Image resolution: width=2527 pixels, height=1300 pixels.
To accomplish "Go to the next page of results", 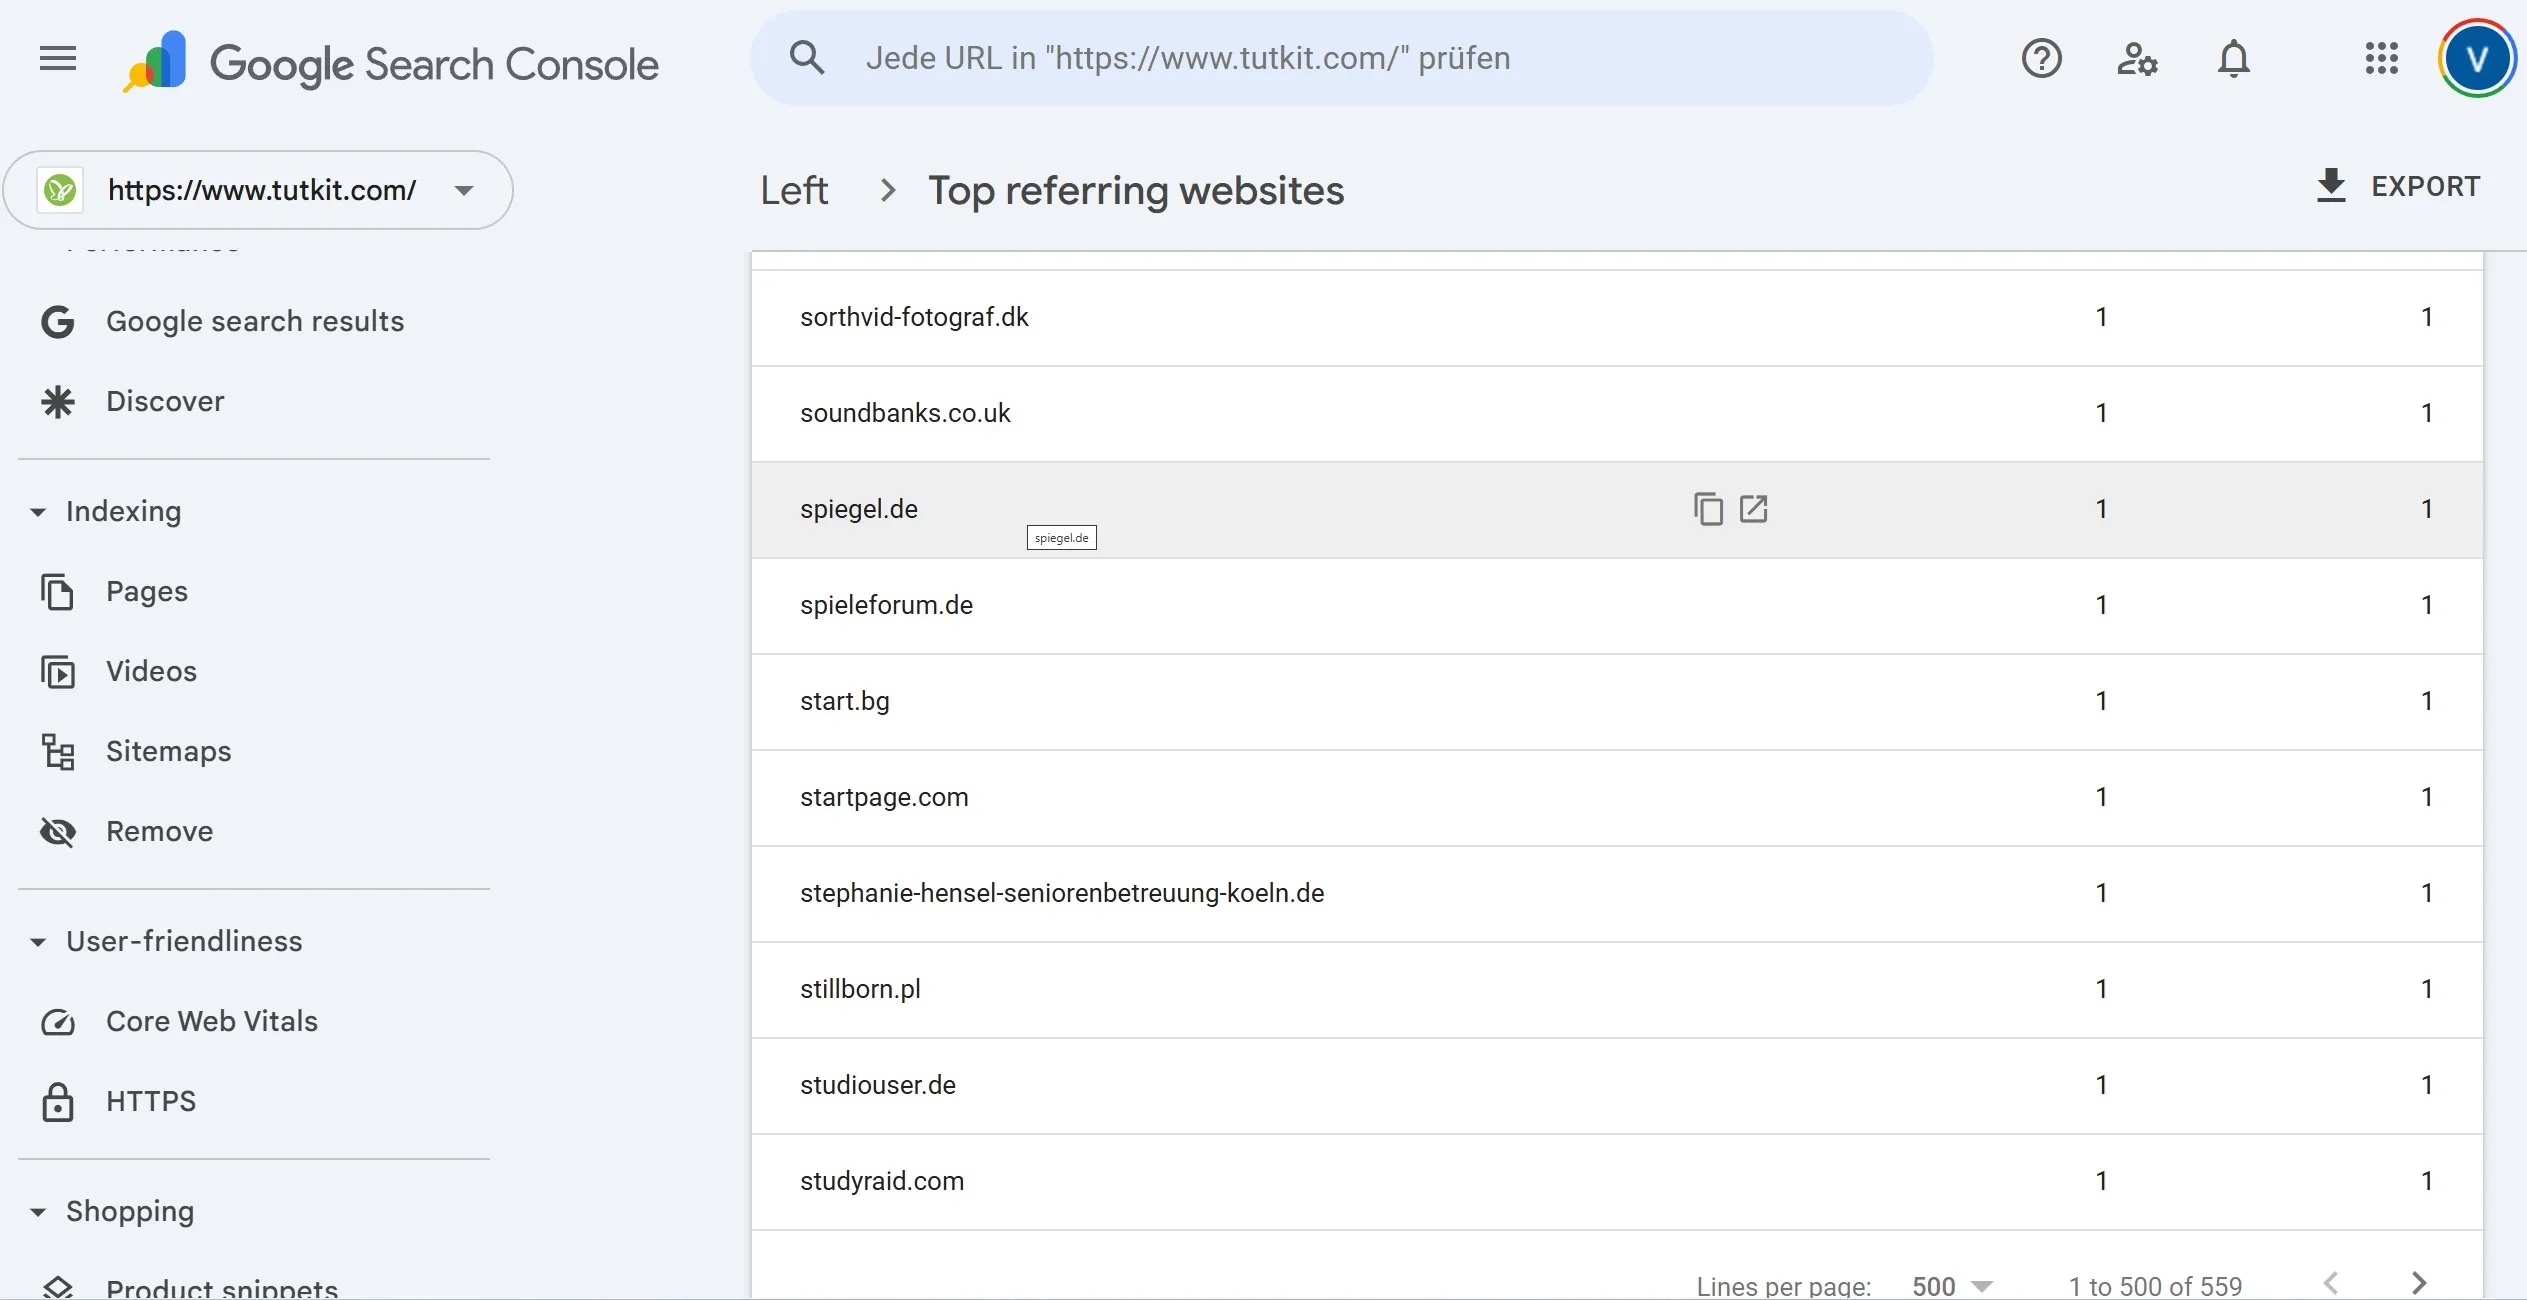I will point(2418,1283).
